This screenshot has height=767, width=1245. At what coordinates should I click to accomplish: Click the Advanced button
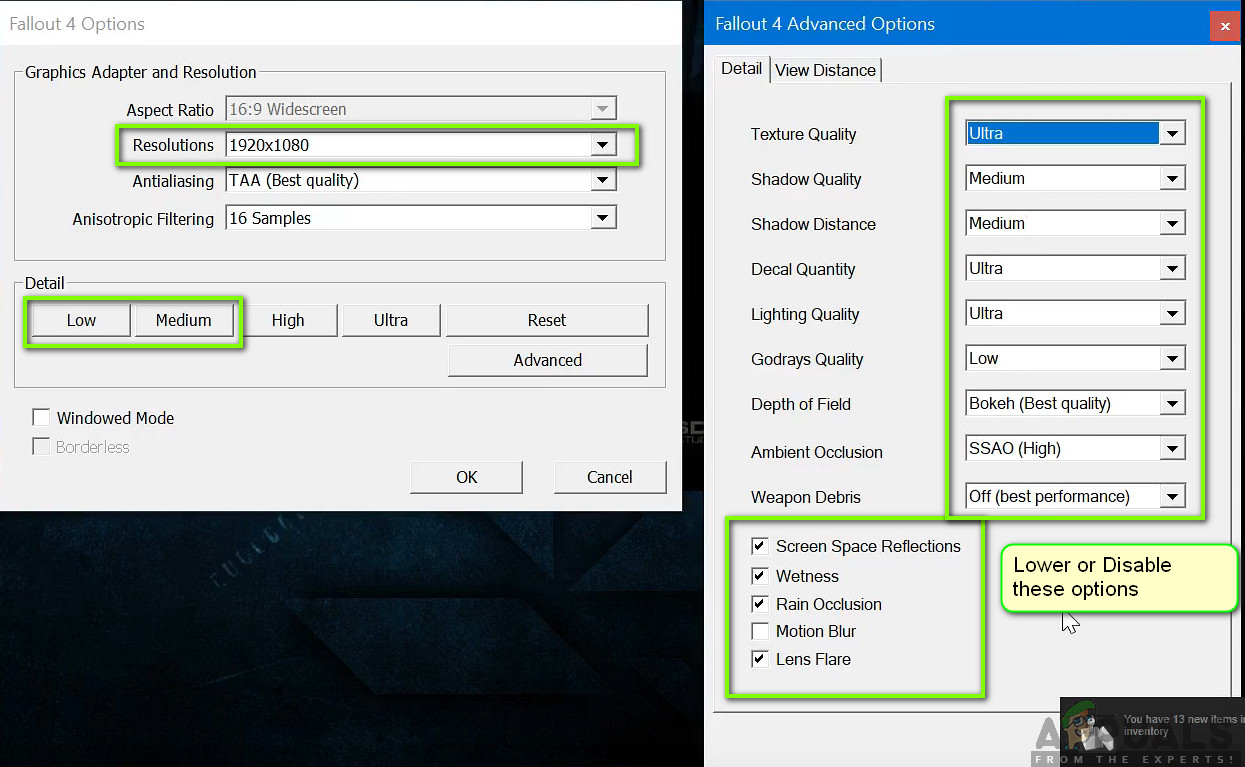(547, 360)
